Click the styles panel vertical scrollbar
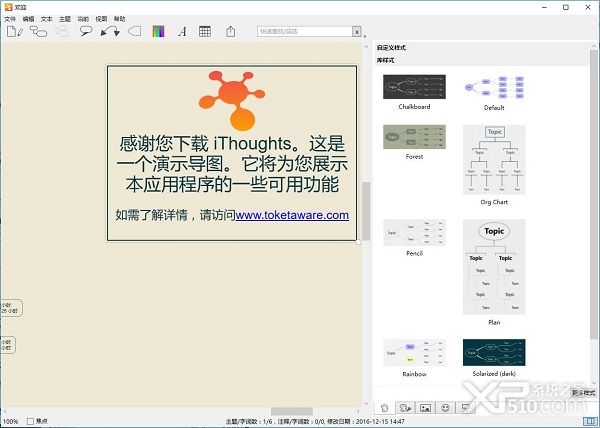 [593, 194]
